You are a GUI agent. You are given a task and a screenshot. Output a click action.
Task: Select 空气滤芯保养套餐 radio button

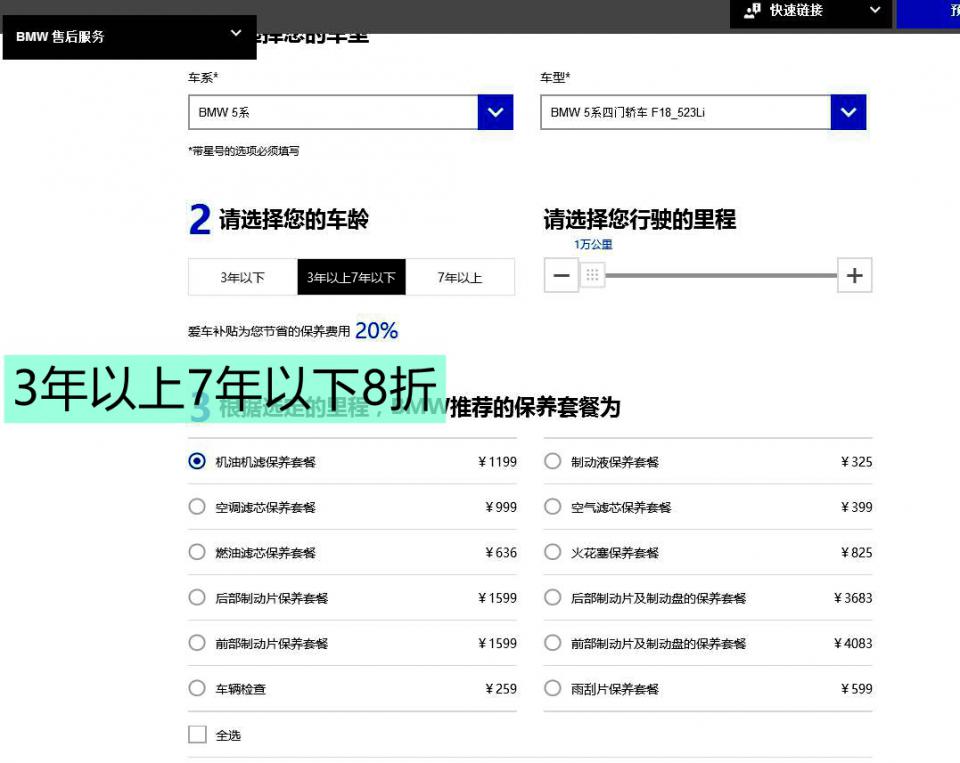(552, 506)
